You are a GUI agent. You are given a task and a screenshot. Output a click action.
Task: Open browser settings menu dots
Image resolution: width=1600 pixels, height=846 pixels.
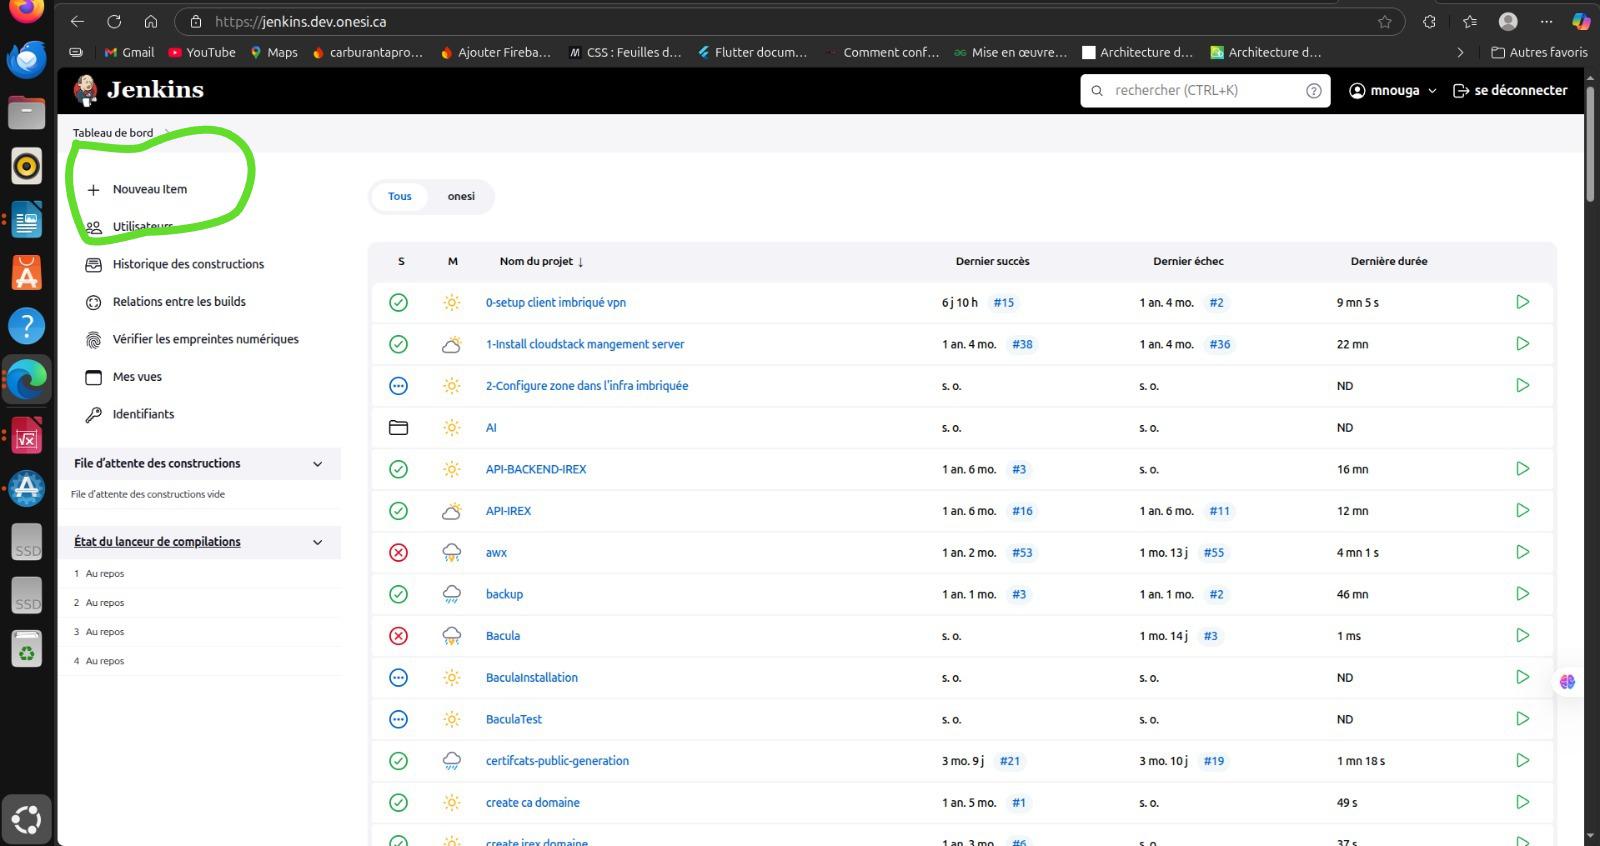[1546, 21]
